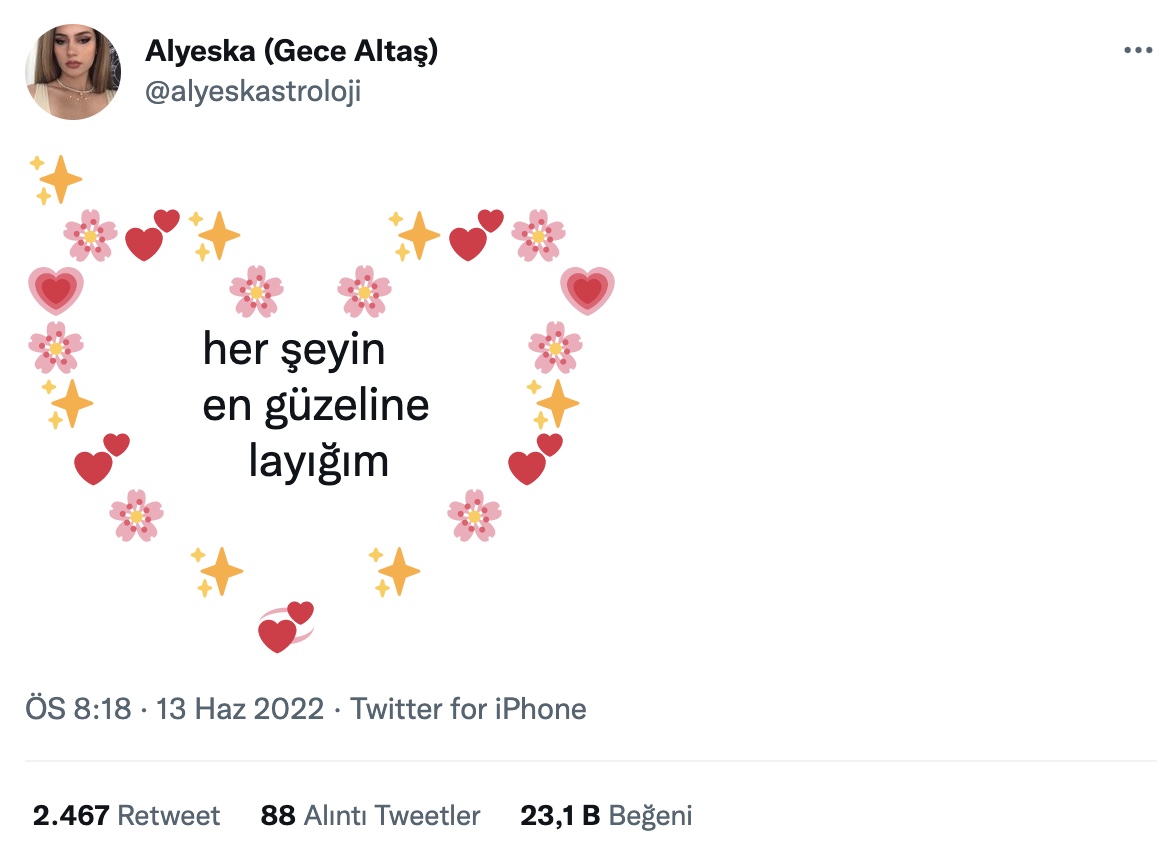Click the sparkles emoji right of the bottom hearts
The width and height of the screenshot is (1176, 854).
[394, 572]
